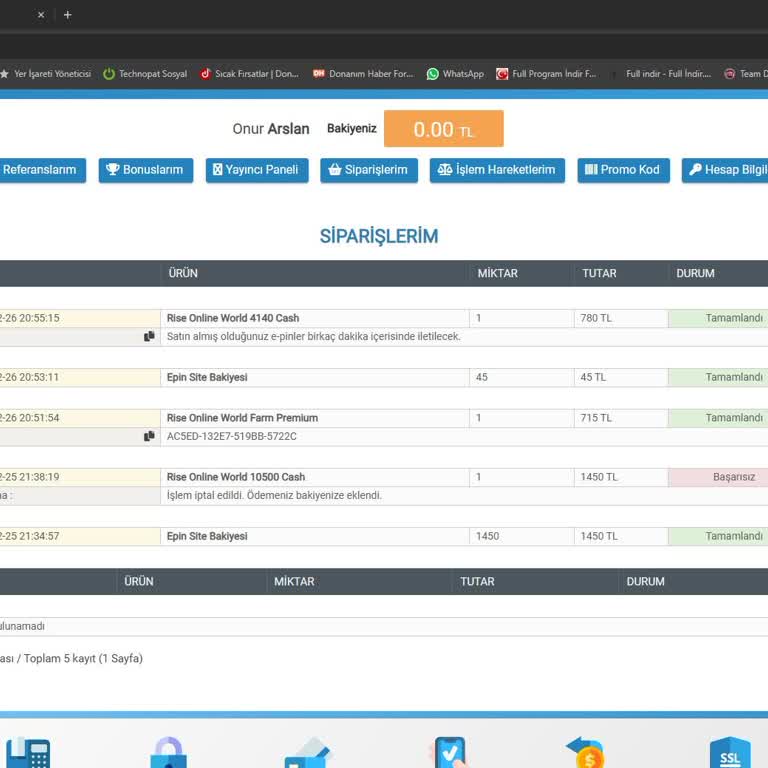Click the 20:51:54 order date cell

point(80,418)
